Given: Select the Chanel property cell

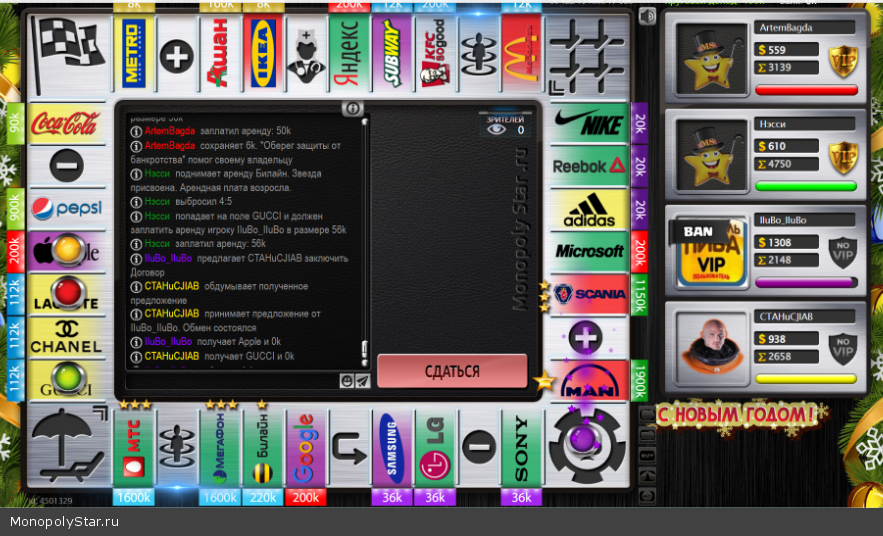Looking at the screenshot, I should click(x=66, y=337).
